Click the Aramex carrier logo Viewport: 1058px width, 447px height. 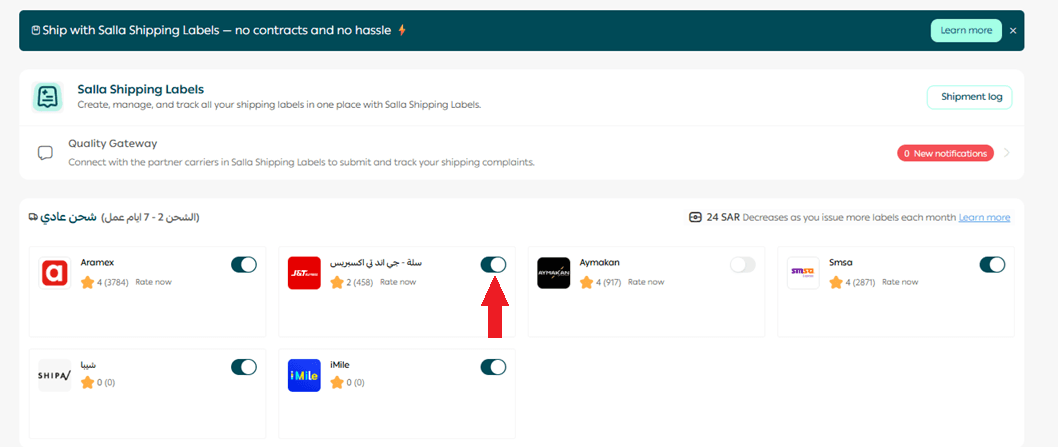click(55, 273)
